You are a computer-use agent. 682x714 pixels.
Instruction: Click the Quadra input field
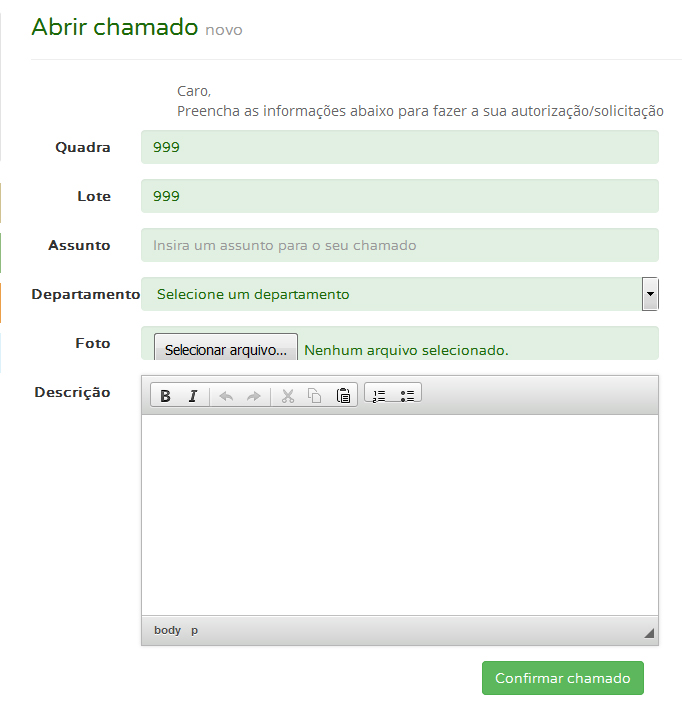click(x=400, y=148)
